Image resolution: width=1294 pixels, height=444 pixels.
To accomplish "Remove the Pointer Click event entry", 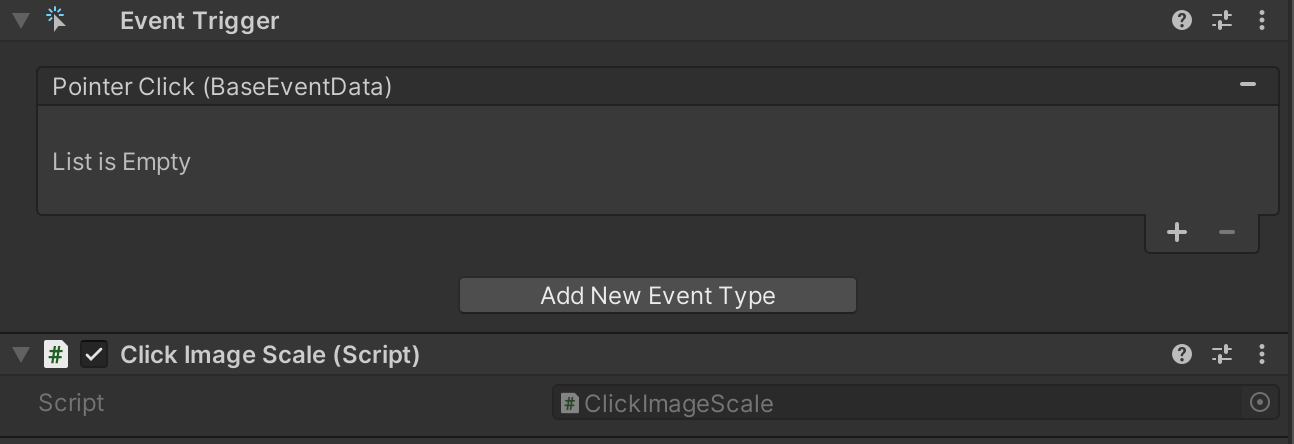I will [1247, 86].
